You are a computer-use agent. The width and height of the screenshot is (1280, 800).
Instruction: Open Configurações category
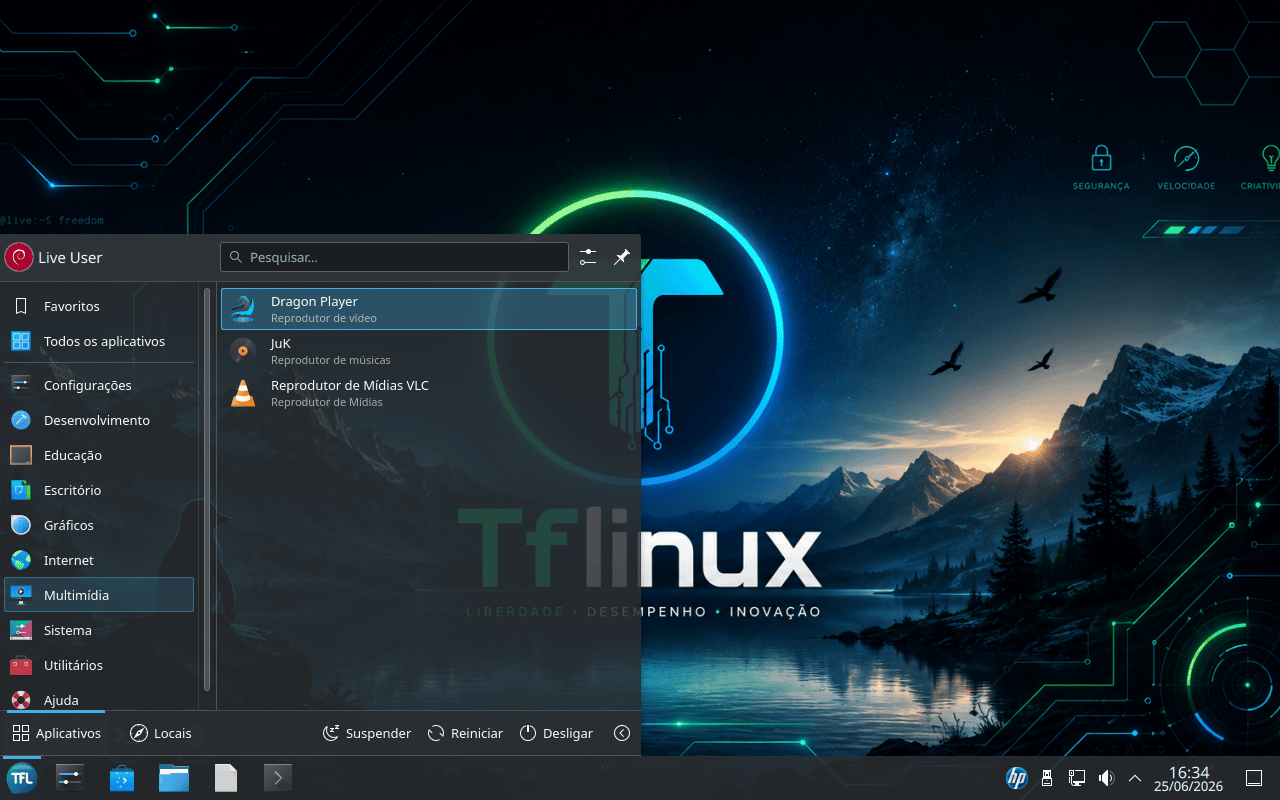click(x=99, y=385)
